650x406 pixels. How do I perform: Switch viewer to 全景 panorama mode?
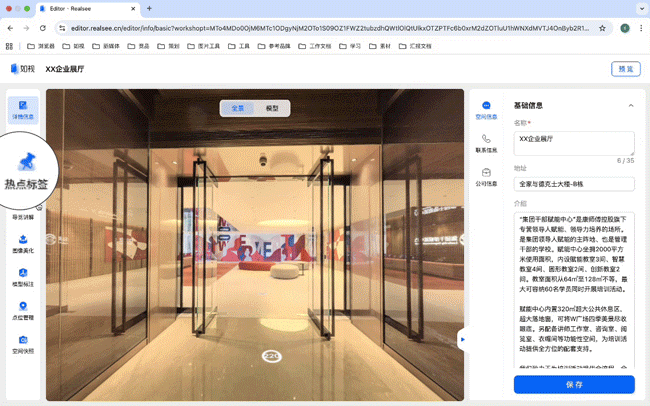click(x=238, y=108)
